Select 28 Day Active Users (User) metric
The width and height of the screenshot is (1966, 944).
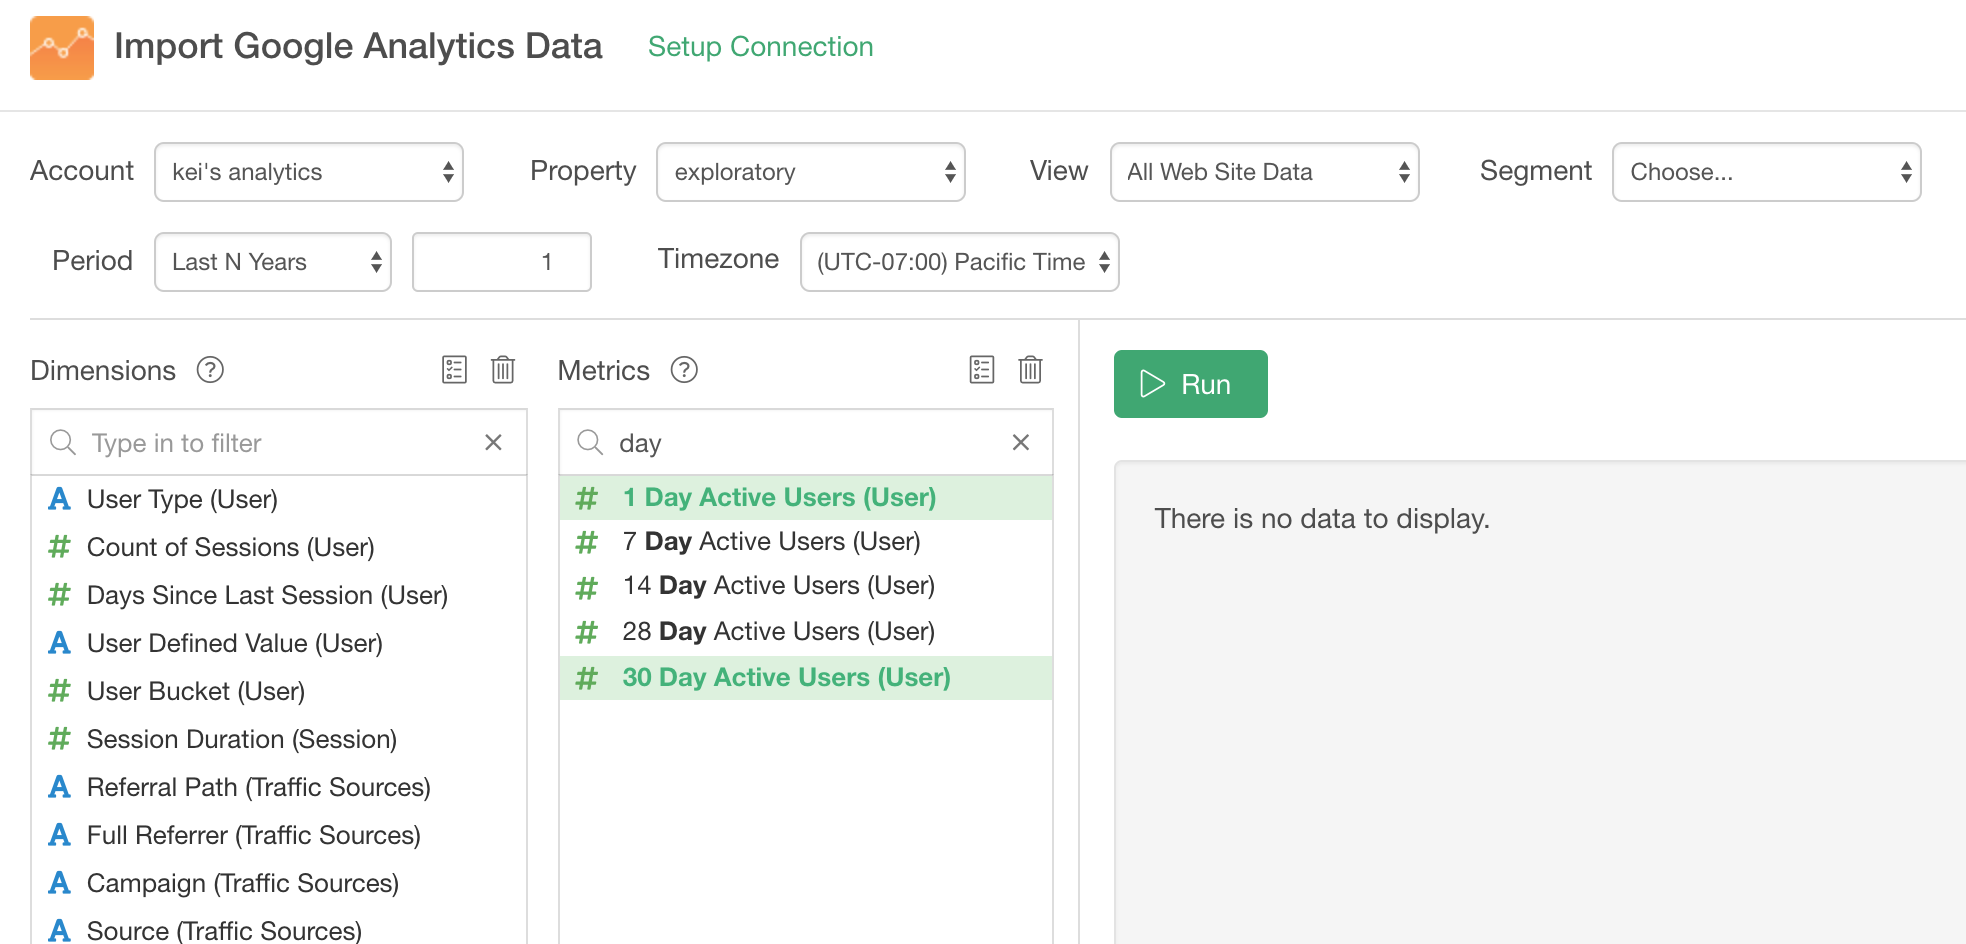click(x=806, y=632)
